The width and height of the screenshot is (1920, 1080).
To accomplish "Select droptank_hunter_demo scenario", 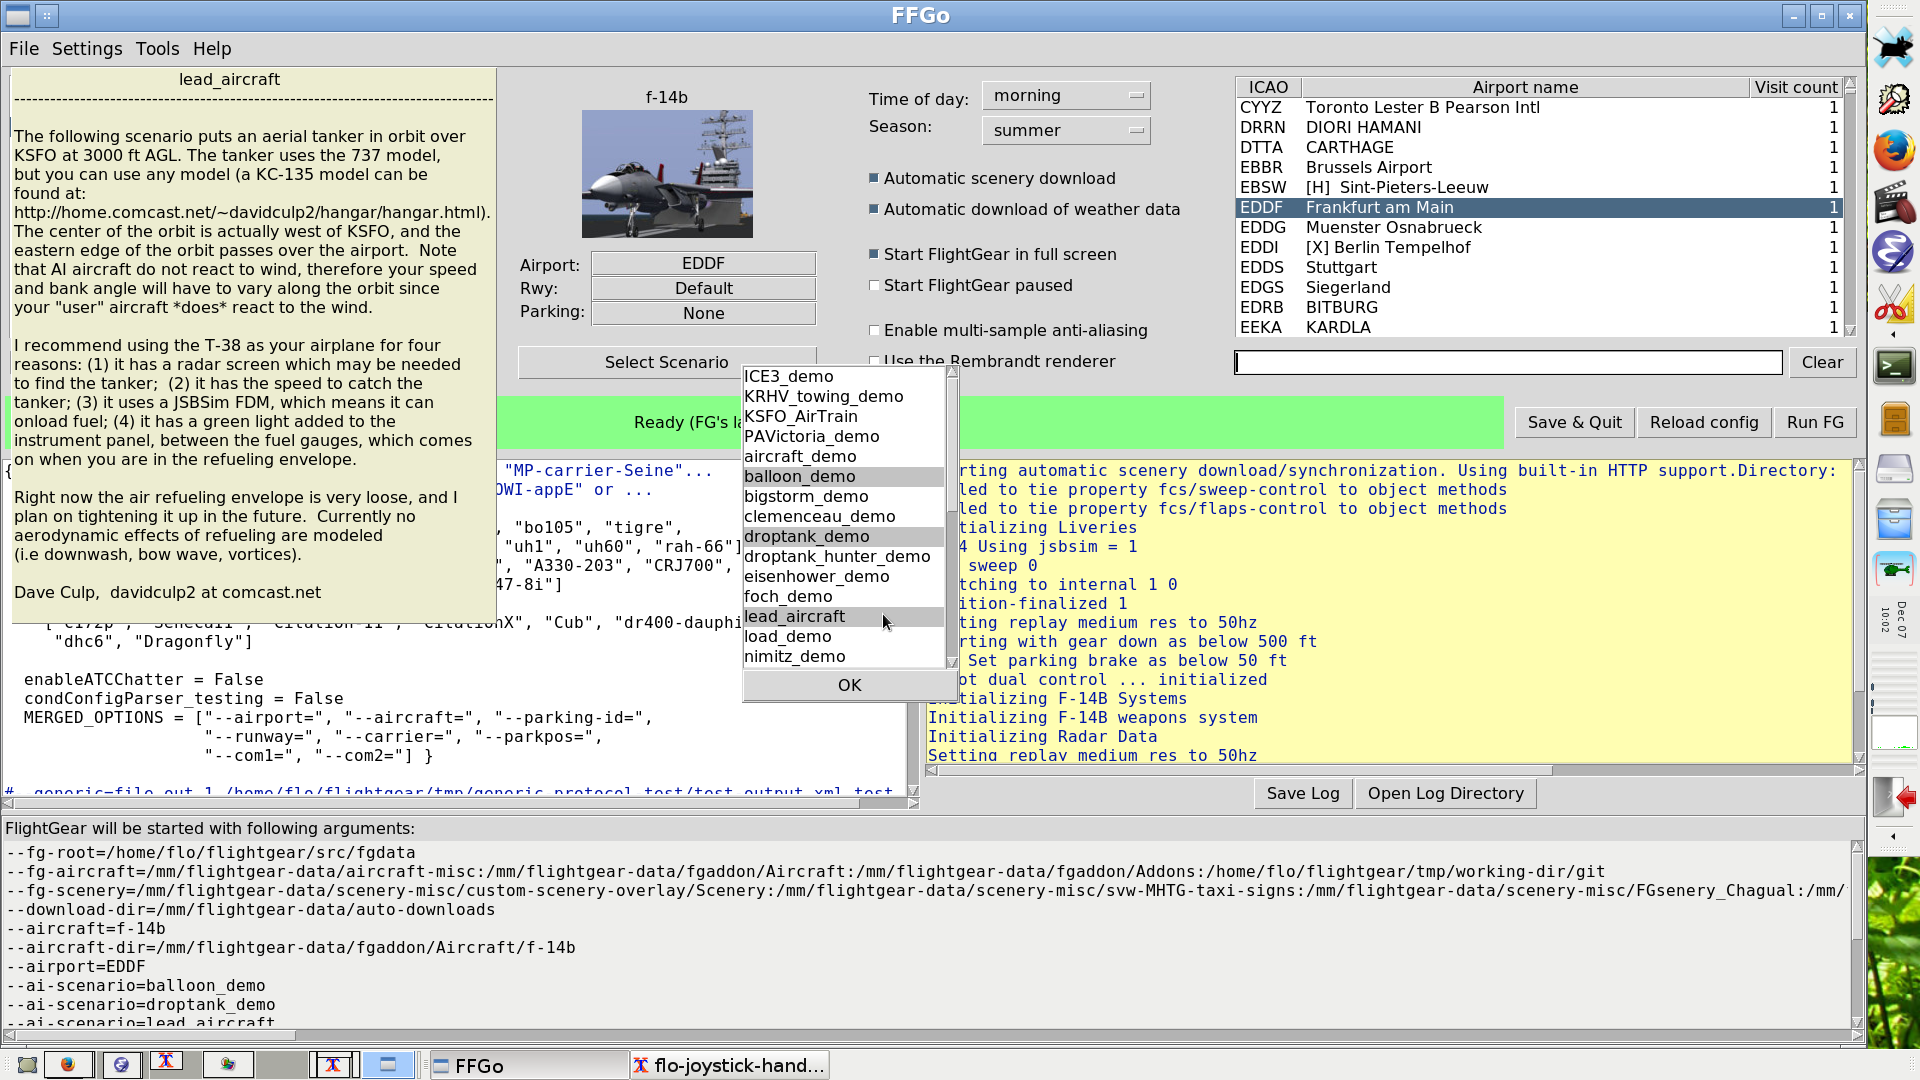I will [844, 556].
